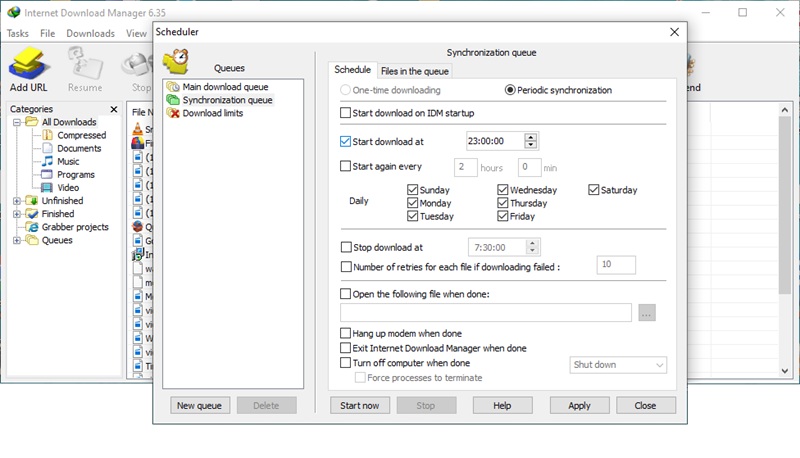The image size is (800, 458).
Task: Switch to the Schedule tab
Action: pyautogui.click(x=353, y=69)
